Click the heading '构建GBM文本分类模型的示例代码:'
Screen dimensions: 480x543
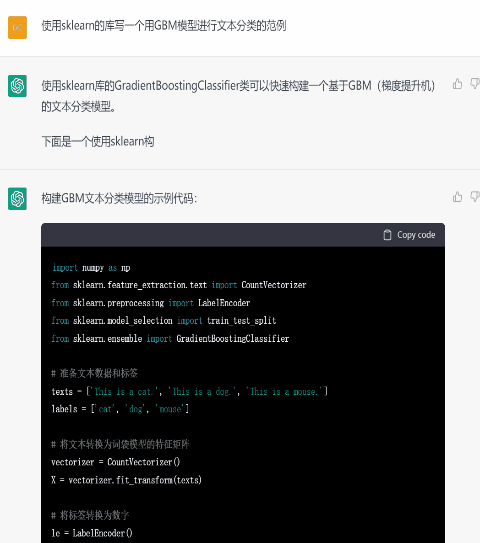tap(119, 198)
